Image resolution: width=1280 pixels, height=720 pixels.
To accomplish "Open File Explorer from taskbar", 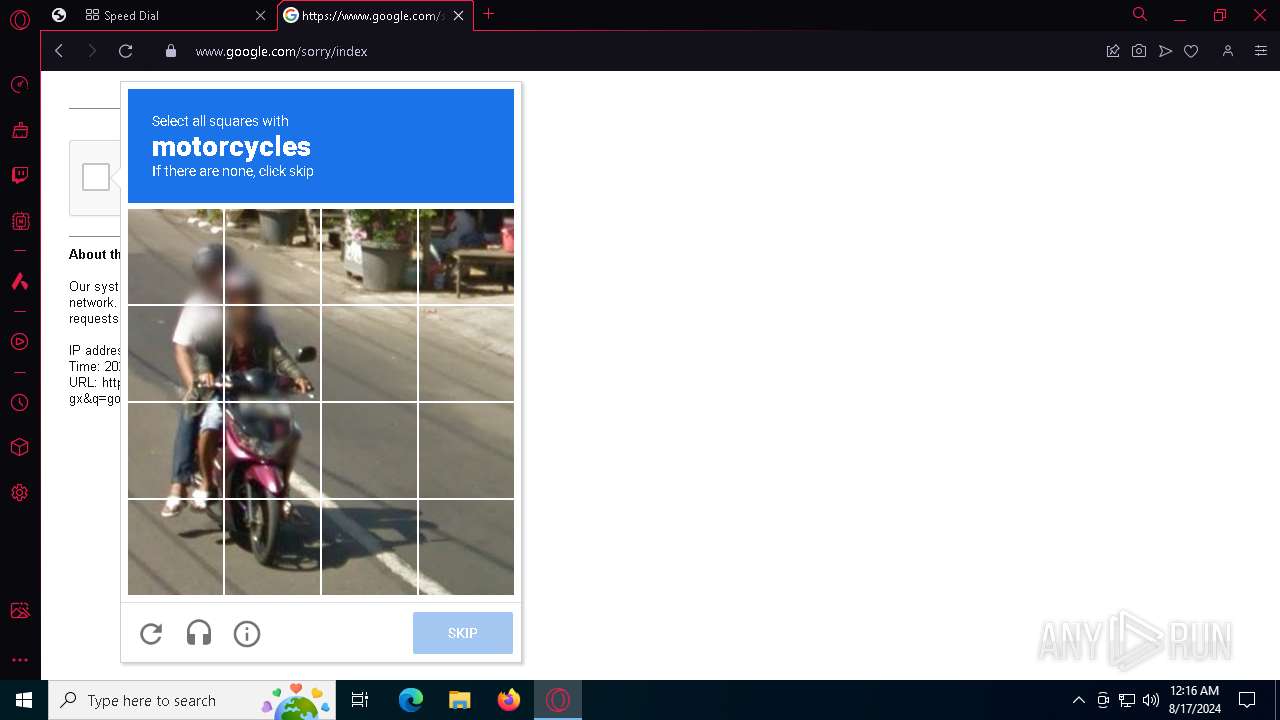I will 459,700.
